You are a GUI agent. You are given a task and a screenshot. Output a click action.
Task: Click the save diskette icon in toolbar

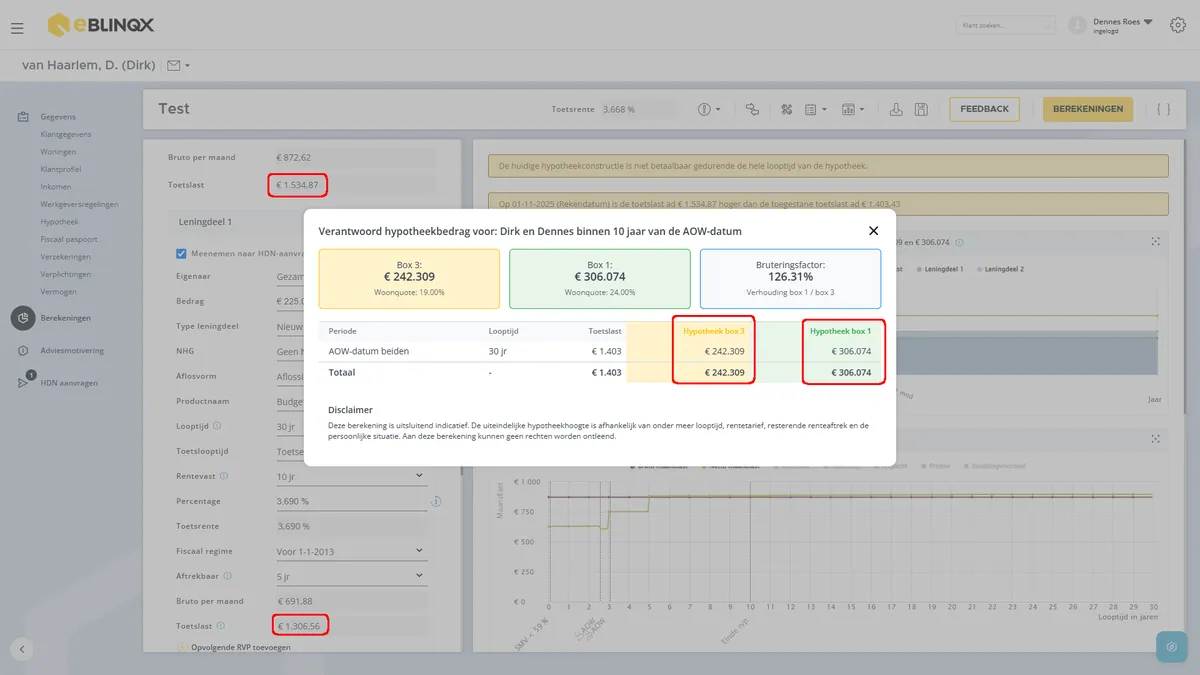921,109
